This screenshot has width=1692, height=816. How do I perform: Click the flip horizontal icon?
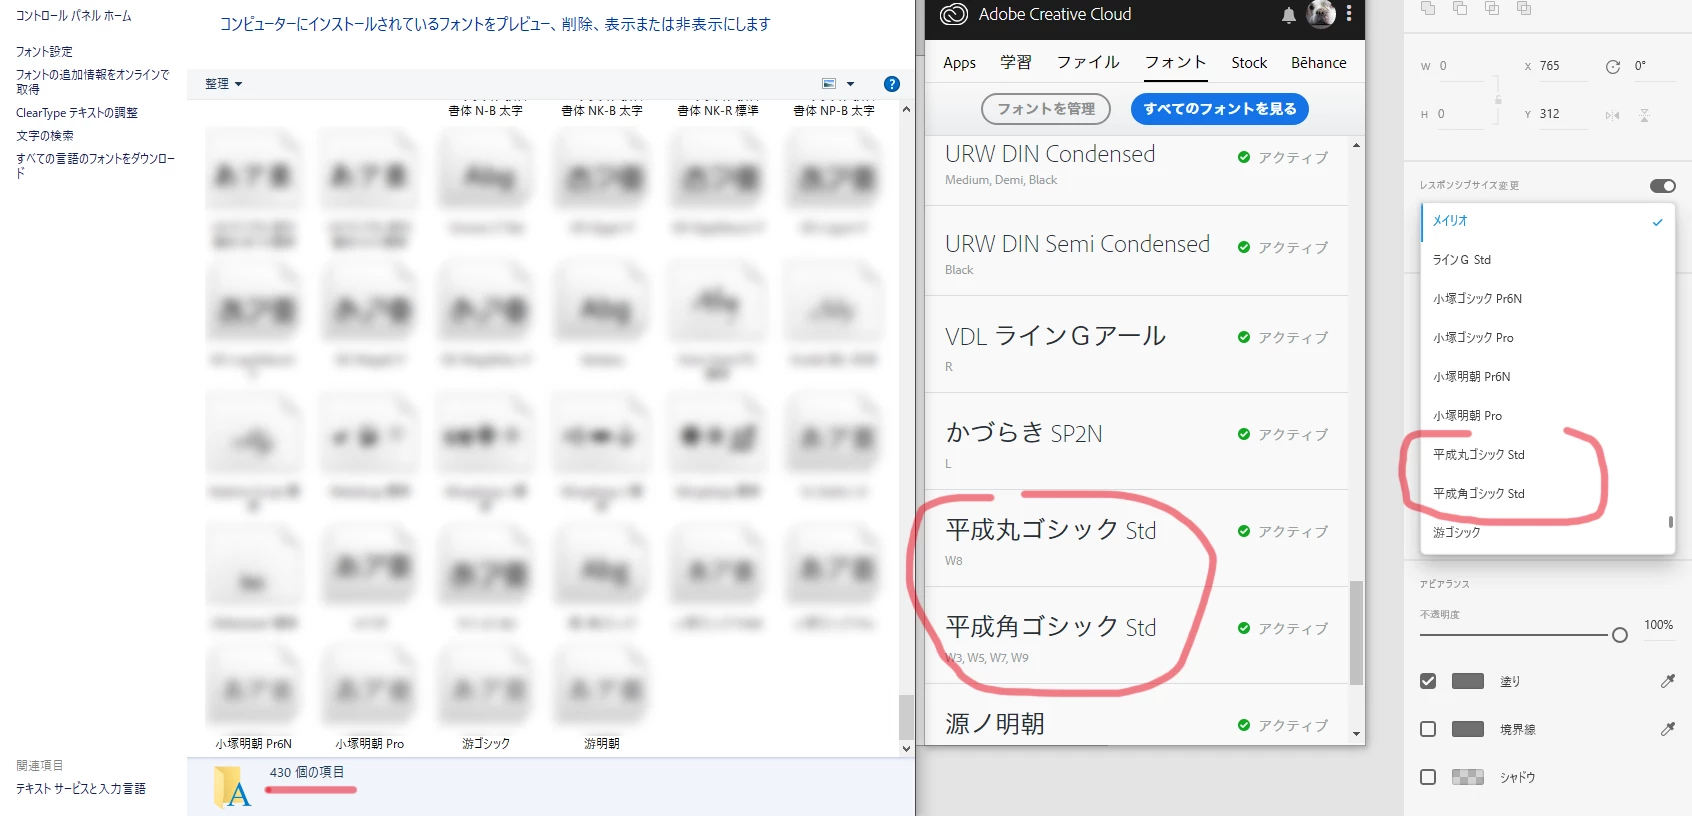tap(1612, 116)
